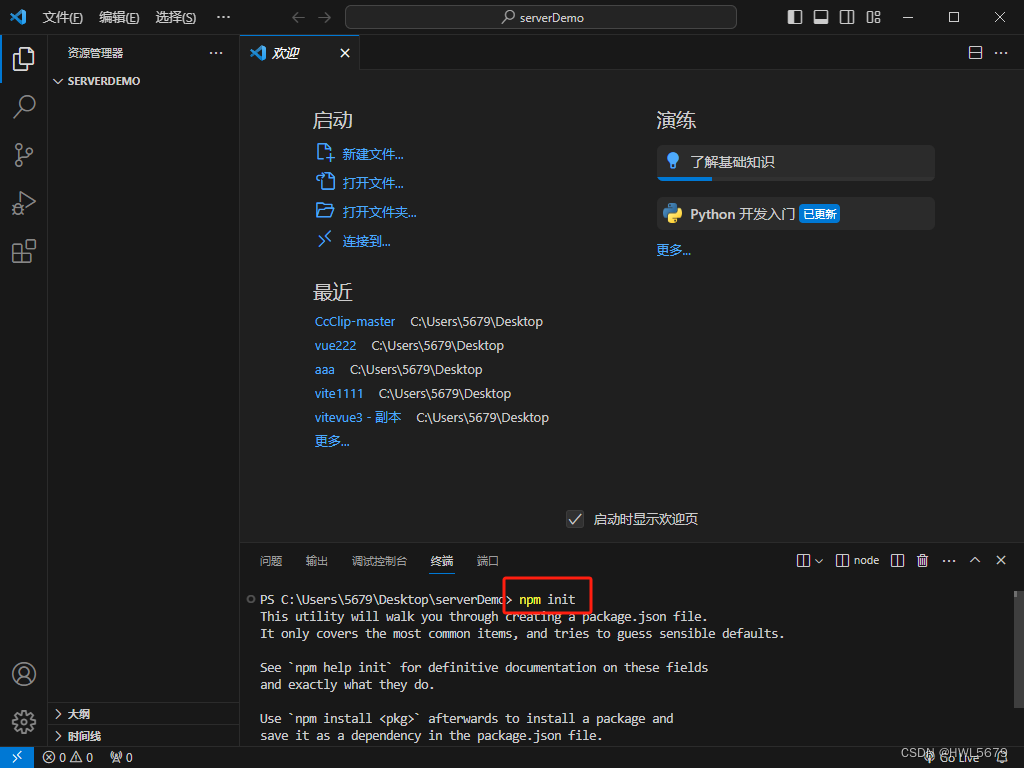Viewport: 1024px width, 768px height.
Task: Open recent project vite1111
Action: pyautogui.click(x=339, y=394)
